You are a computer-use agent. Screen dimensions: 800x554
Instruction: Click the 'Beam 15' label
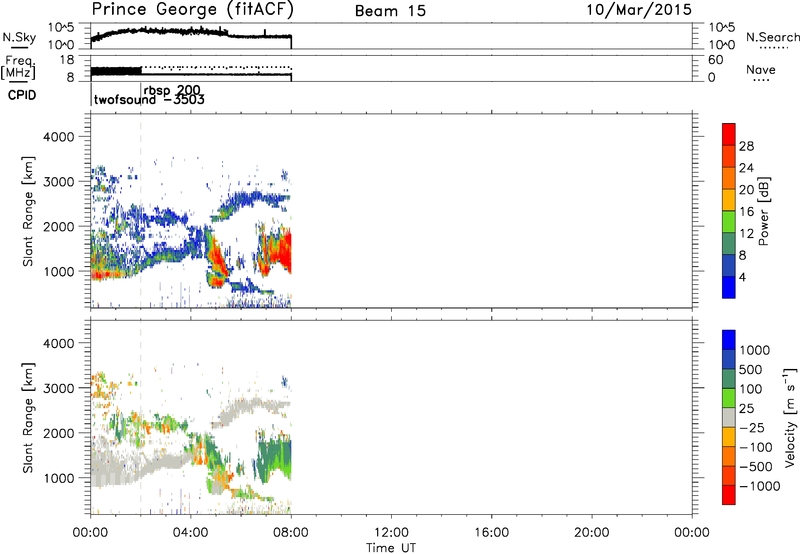tap(390, 11)
